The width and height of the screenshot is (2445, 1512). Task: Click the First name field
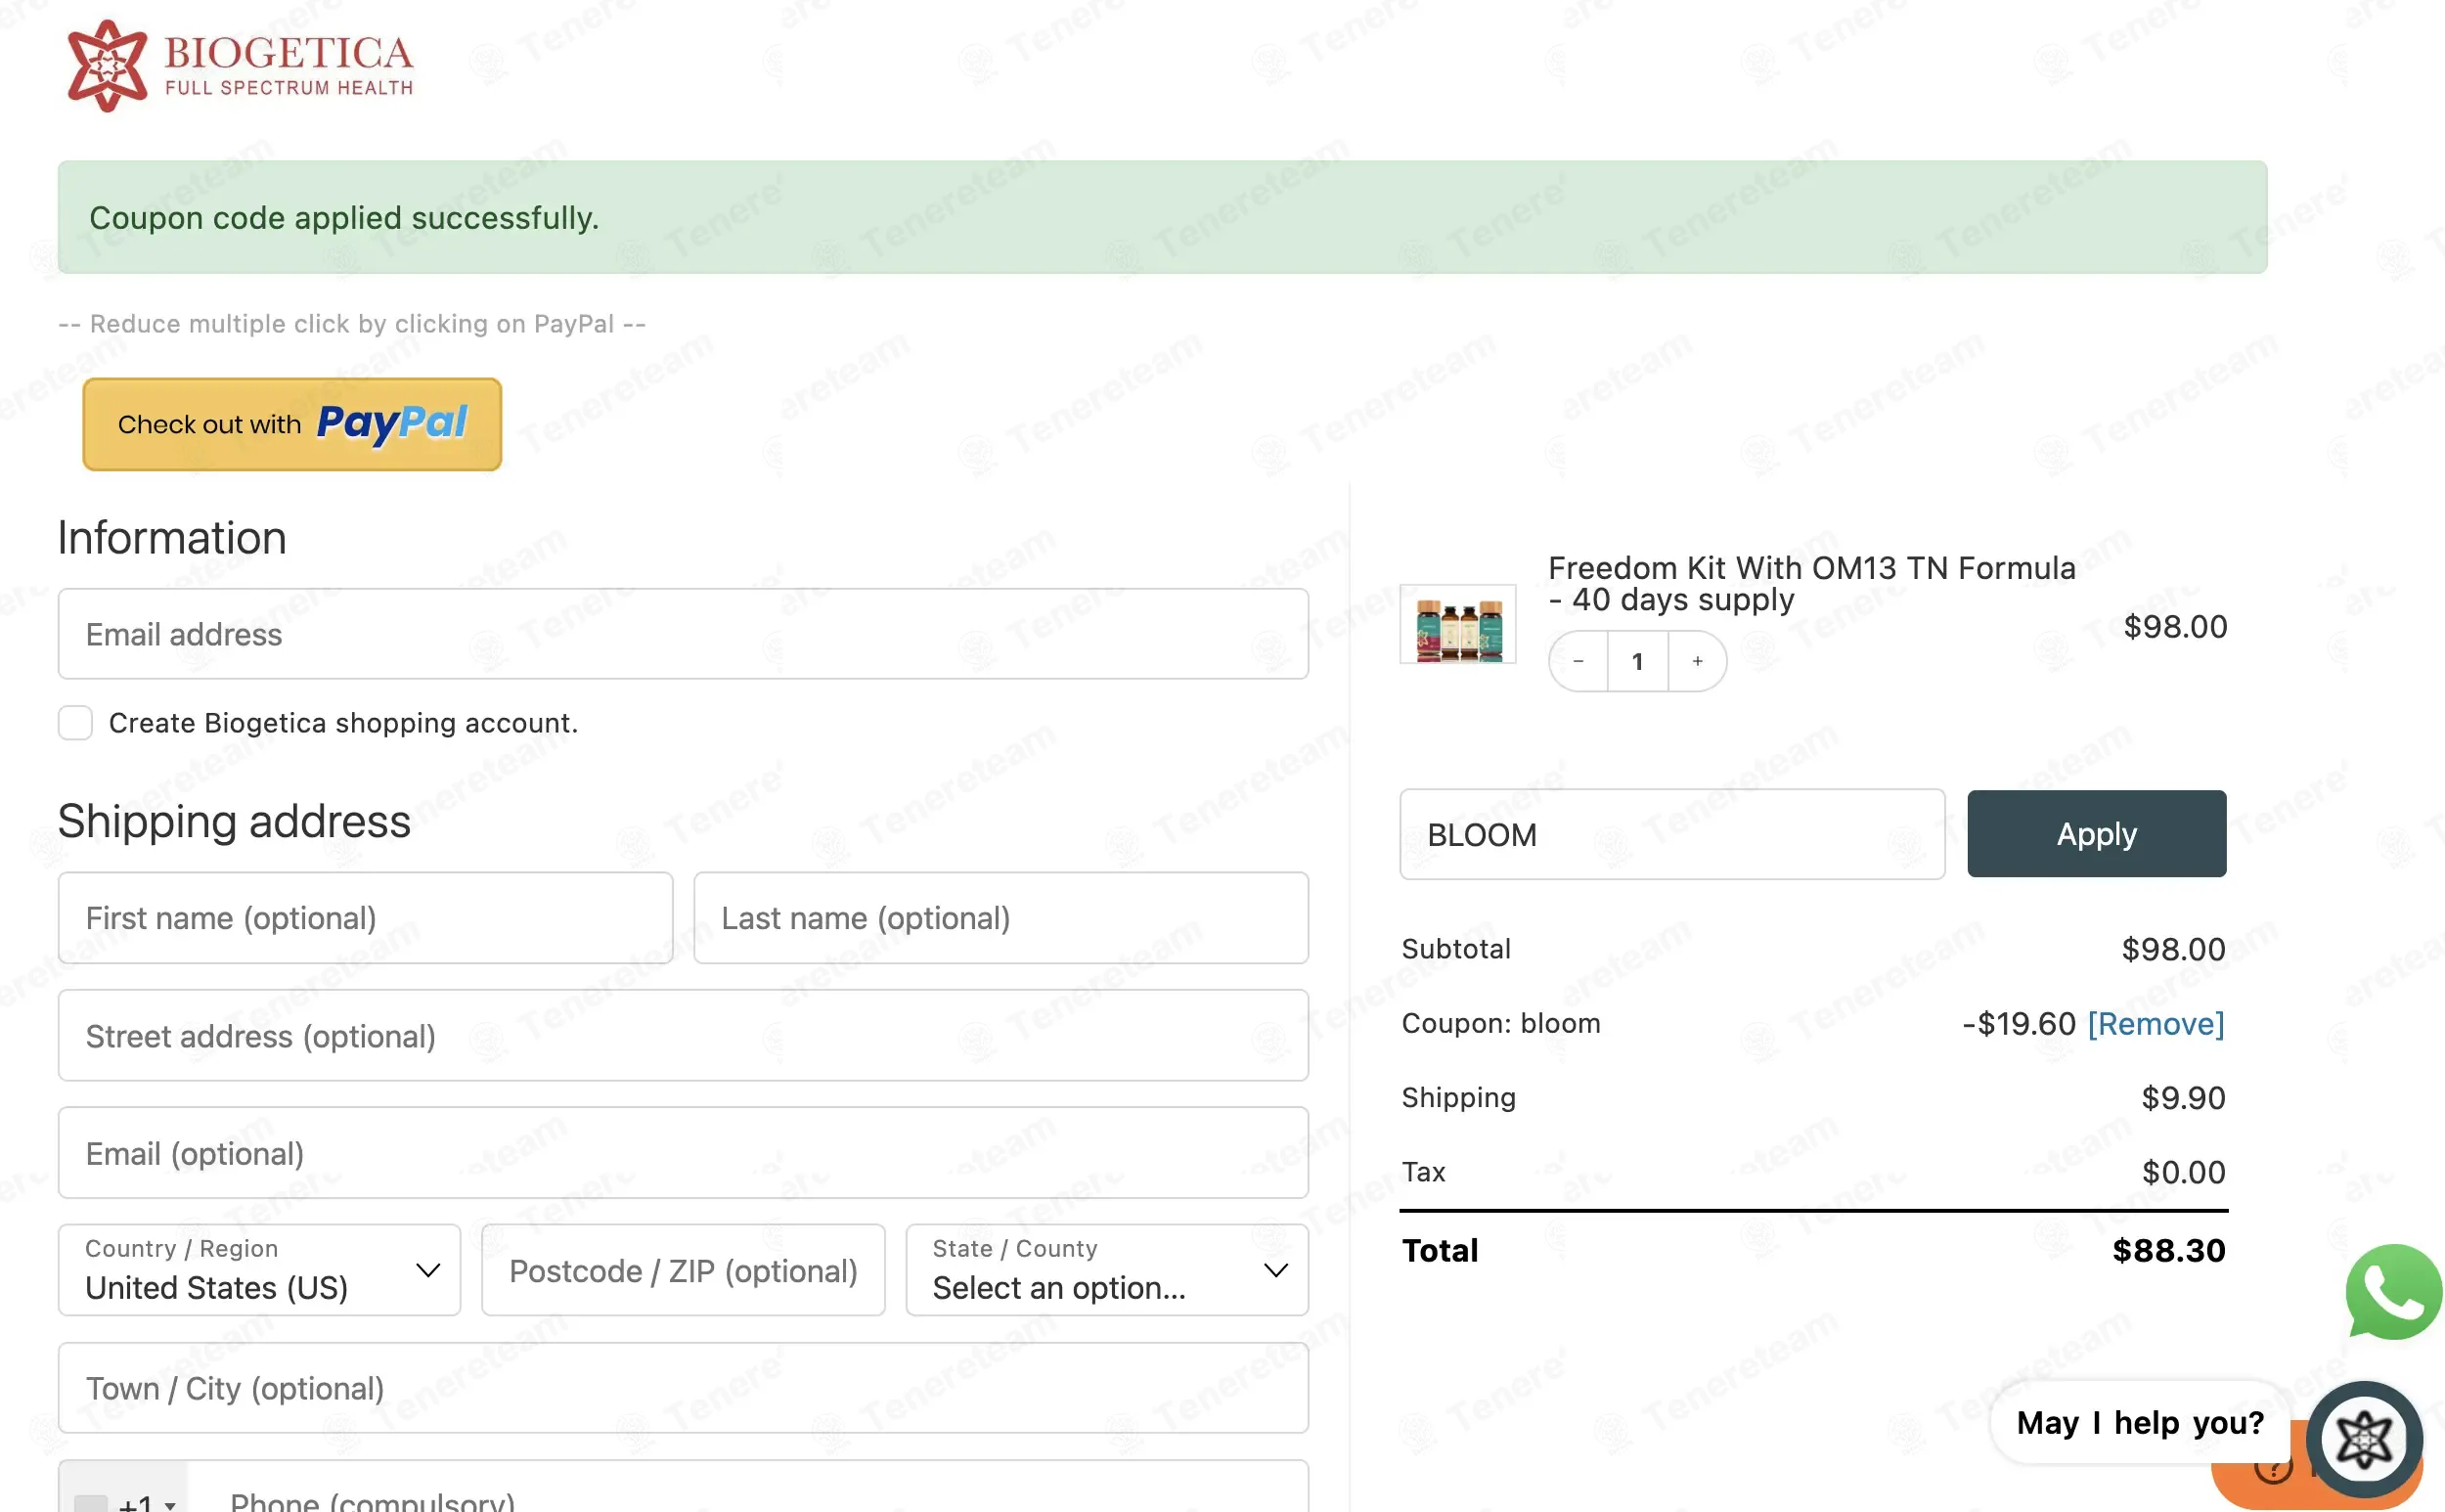click(365, 918)
